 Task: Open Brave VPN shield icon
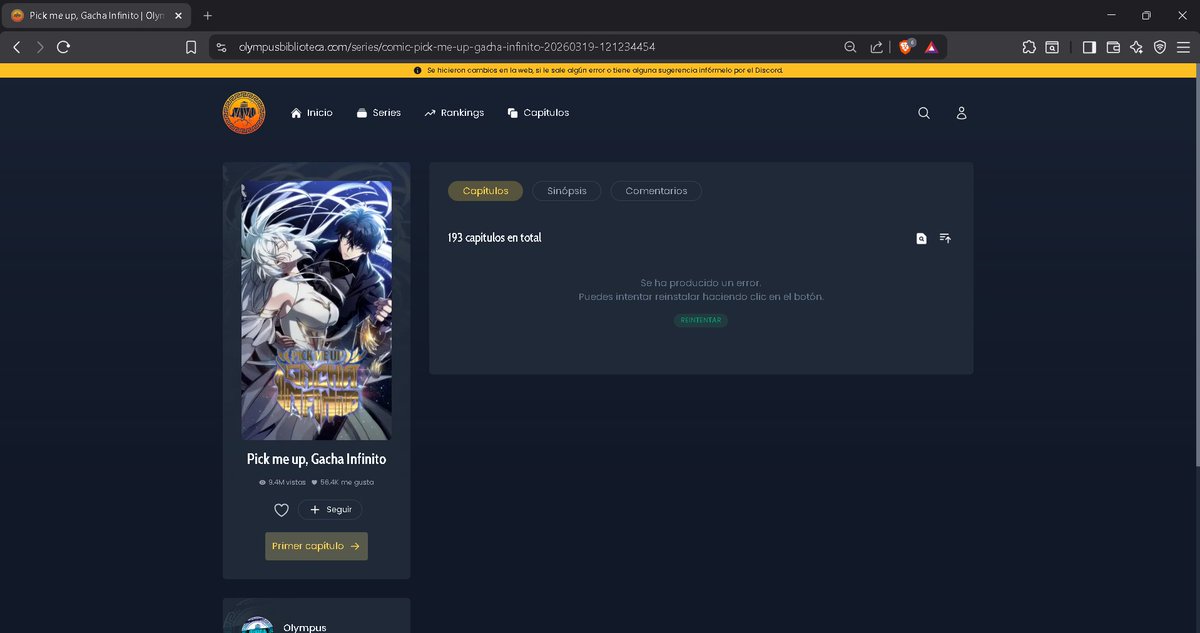click(x=1160, y=47)
